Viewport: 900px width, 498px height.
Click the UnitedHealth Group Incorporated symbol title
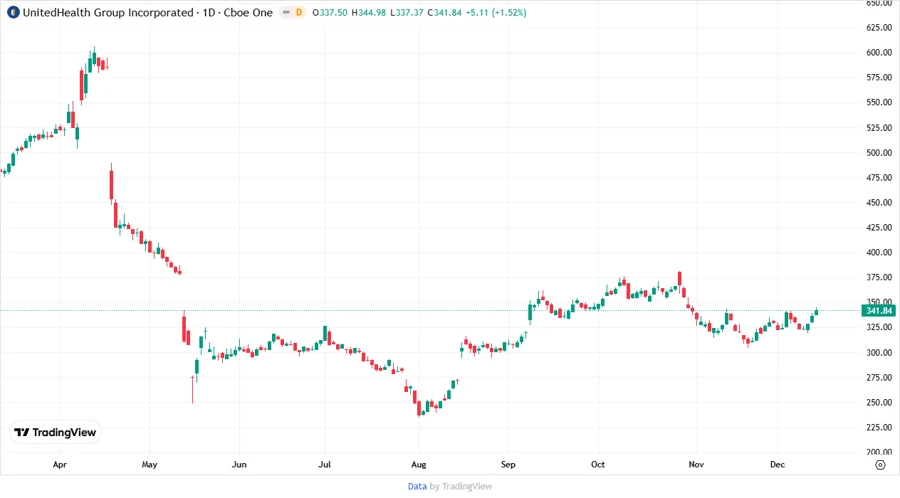pos(108,12)
